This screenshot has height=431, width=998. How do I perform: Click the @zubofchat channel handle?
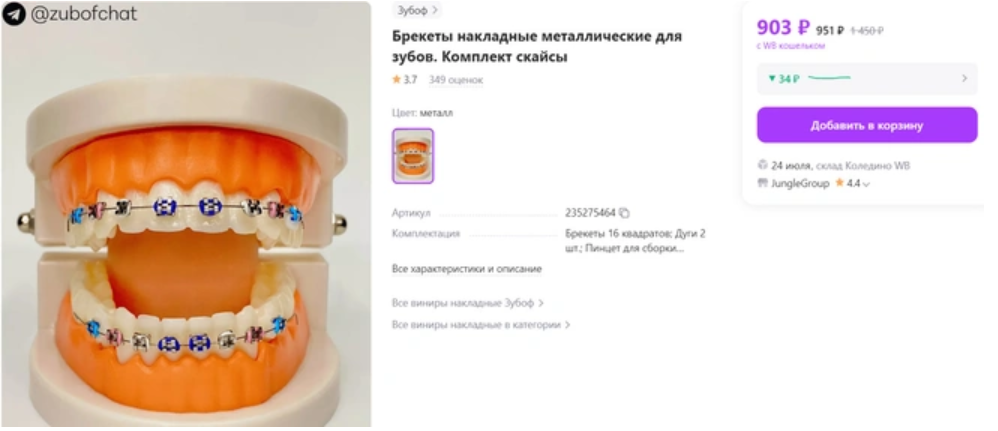coord(83,13)
